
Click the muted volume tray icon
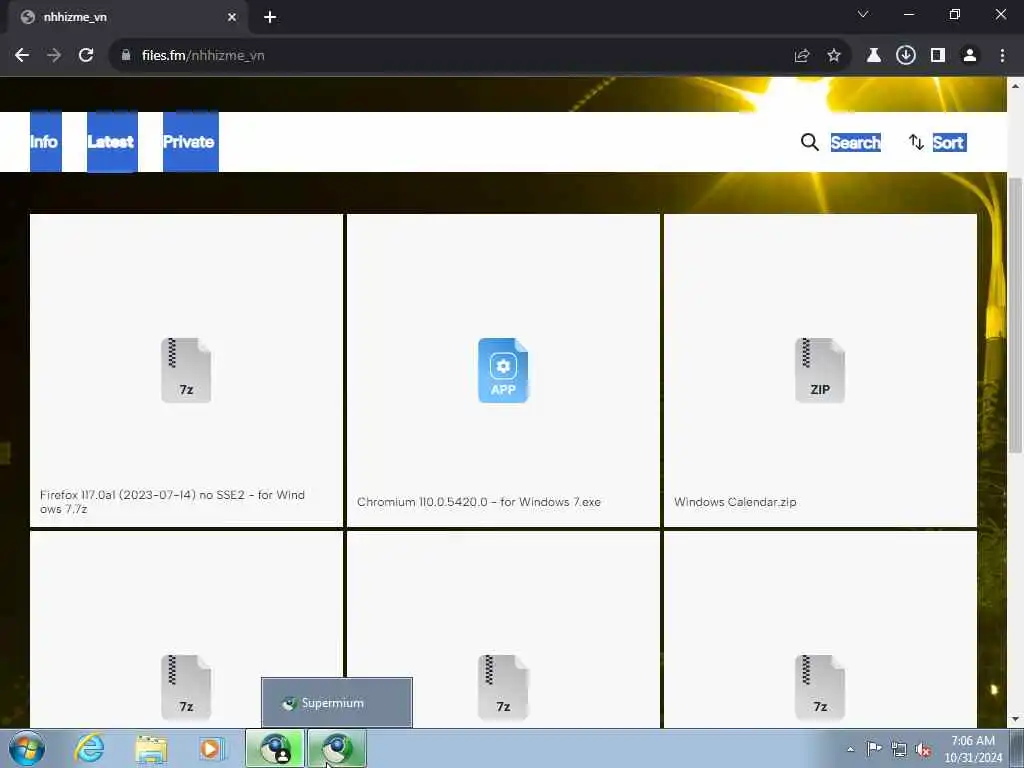(x=923, y=749)
